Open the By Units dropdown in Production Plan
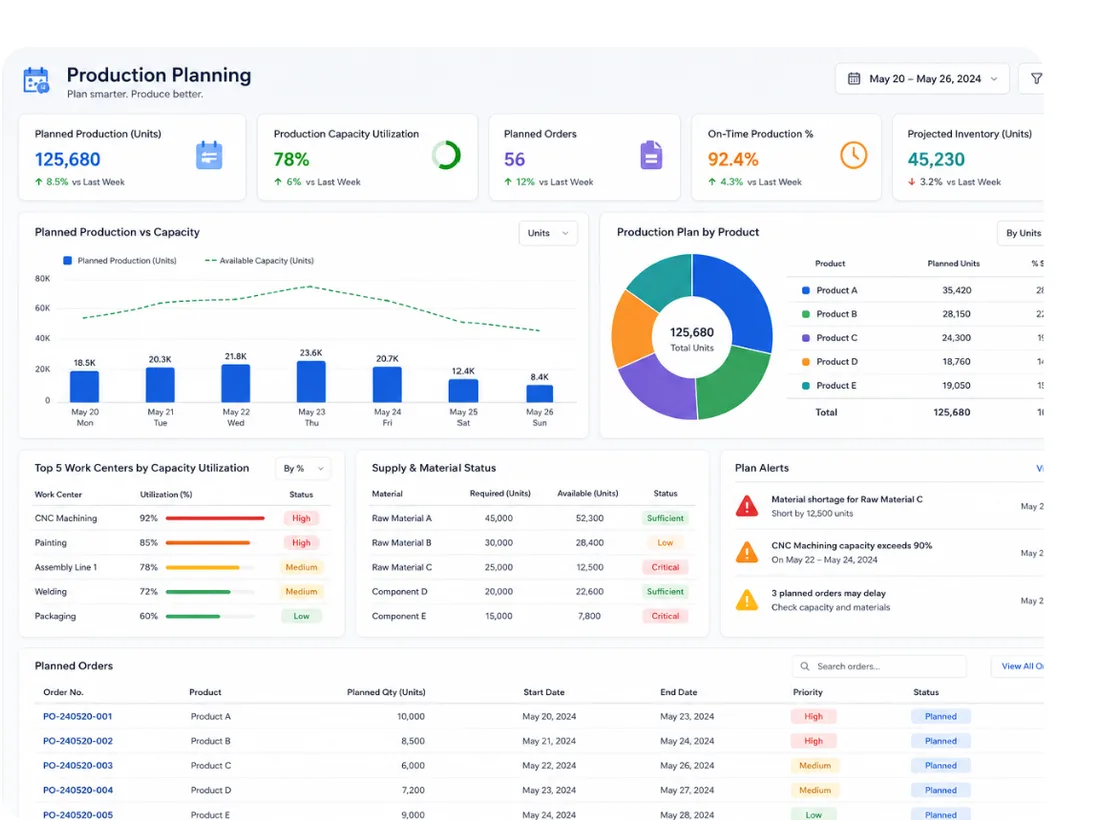The image size is (1119, 820). tap(1022, 233)
